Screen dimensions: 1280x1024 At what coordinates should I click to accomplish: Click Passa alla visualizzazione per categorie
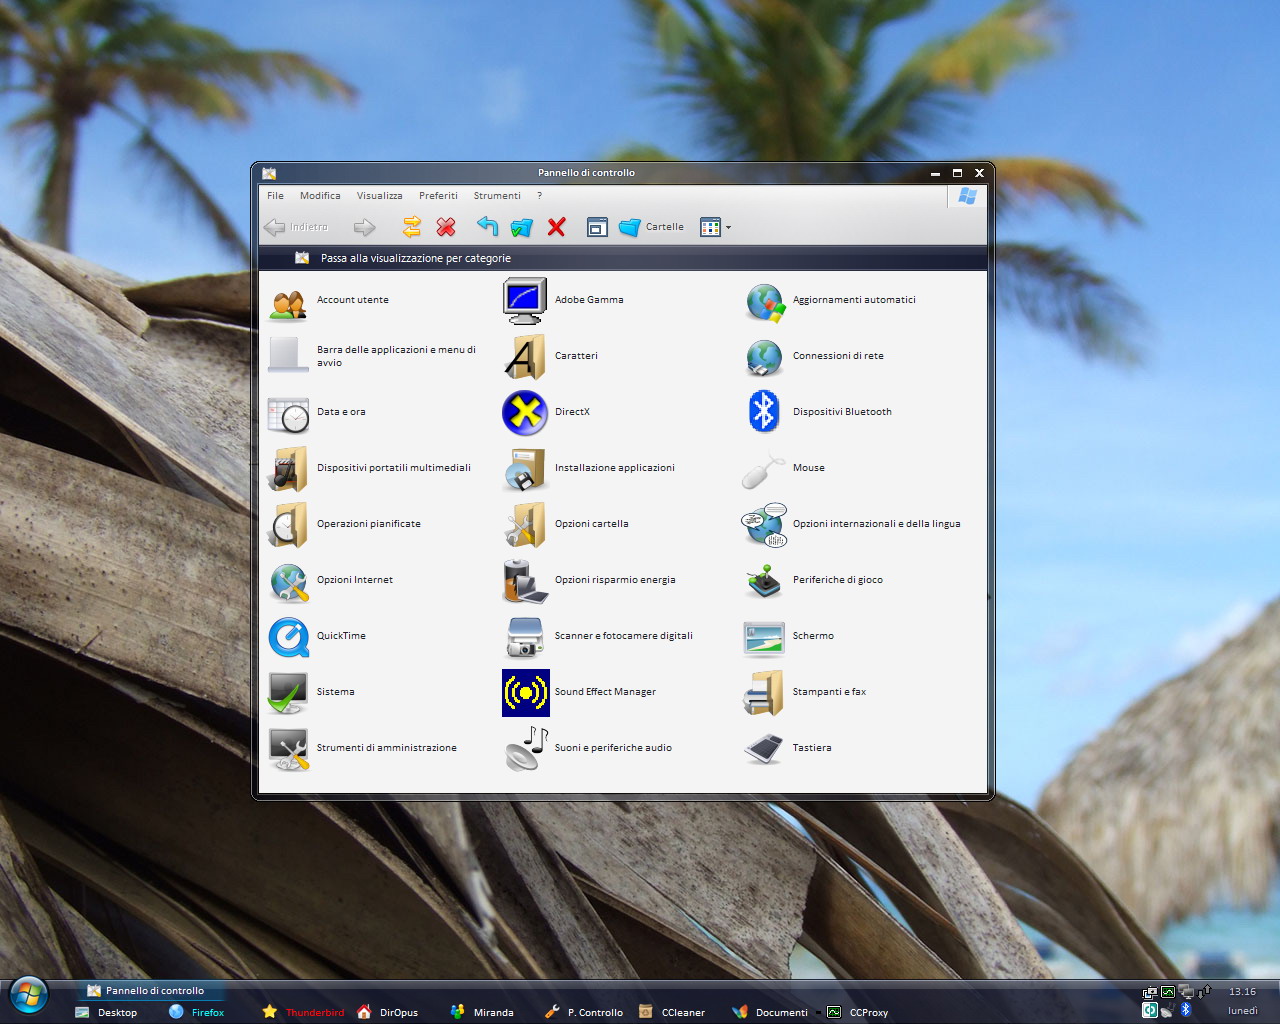[x=415, y=258]
